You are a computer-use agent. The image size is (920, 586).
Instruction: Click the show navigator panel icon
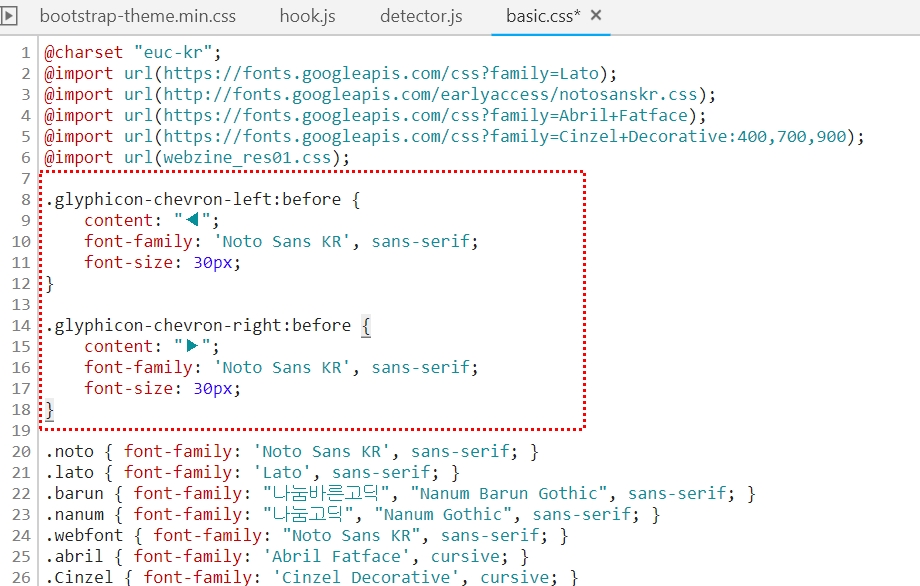[10, 16]
